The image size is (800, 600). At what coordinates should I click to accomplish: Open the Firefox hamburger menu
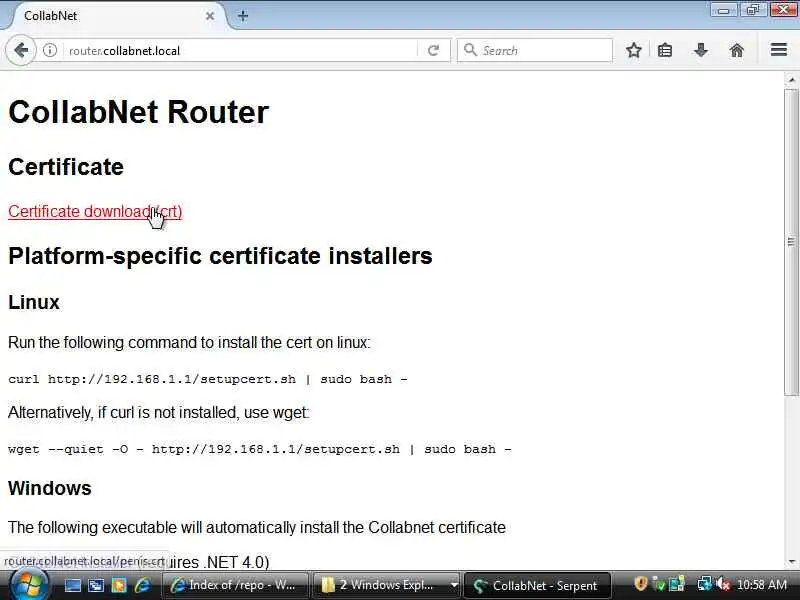[x=779, y=49]
